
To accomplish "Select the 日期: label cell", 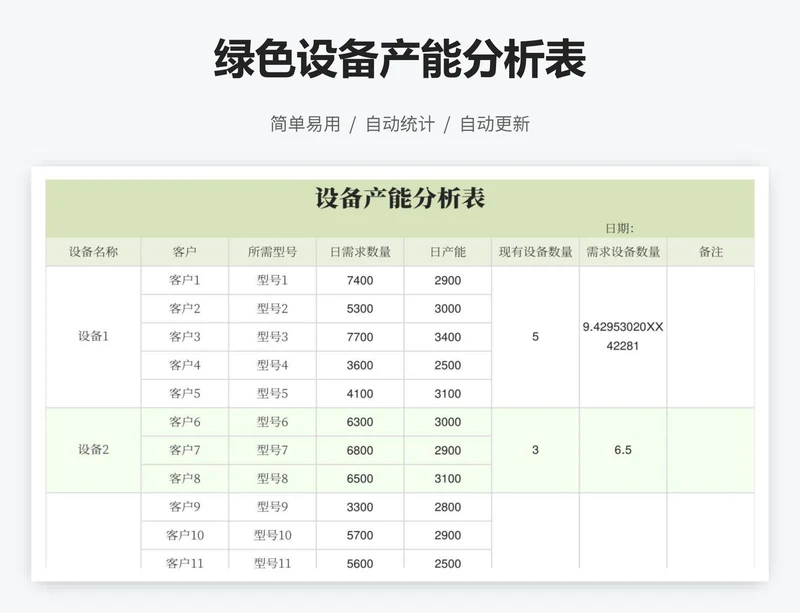I will click(619, 228).
